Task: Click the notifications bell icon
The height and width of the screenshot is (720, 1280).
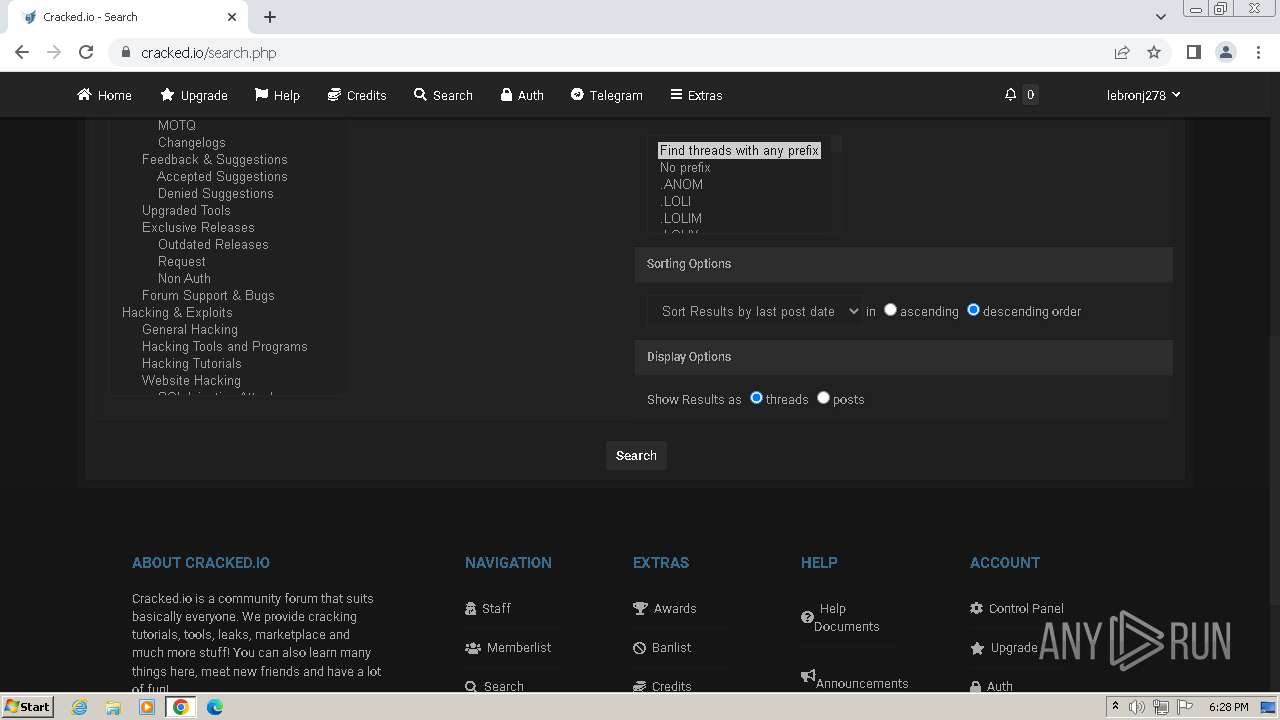Action: [1010, 95]
